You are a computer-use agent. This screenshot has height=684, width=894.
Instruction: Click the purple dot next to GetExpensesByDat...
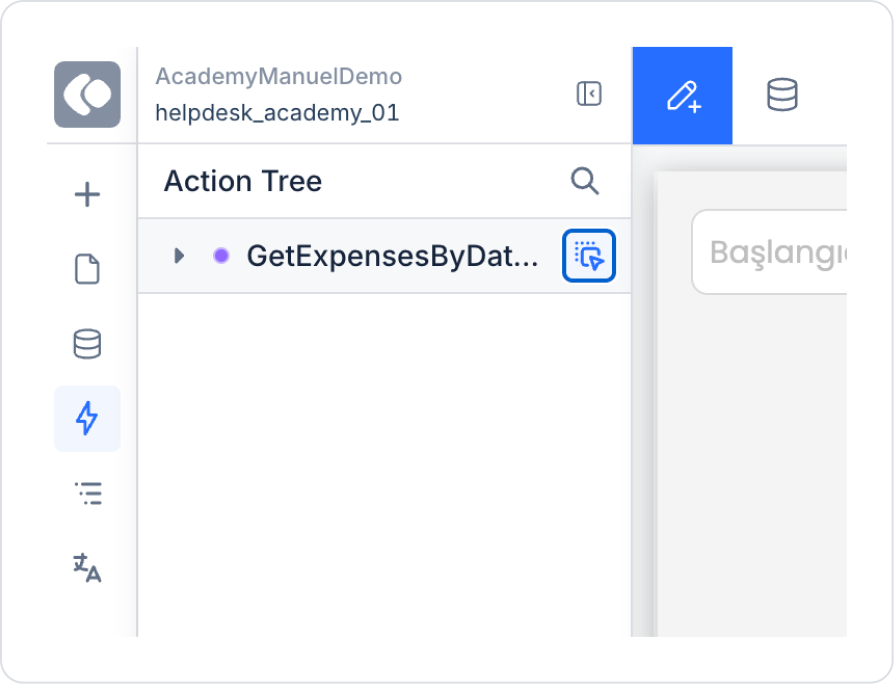[x=221, y=255]
